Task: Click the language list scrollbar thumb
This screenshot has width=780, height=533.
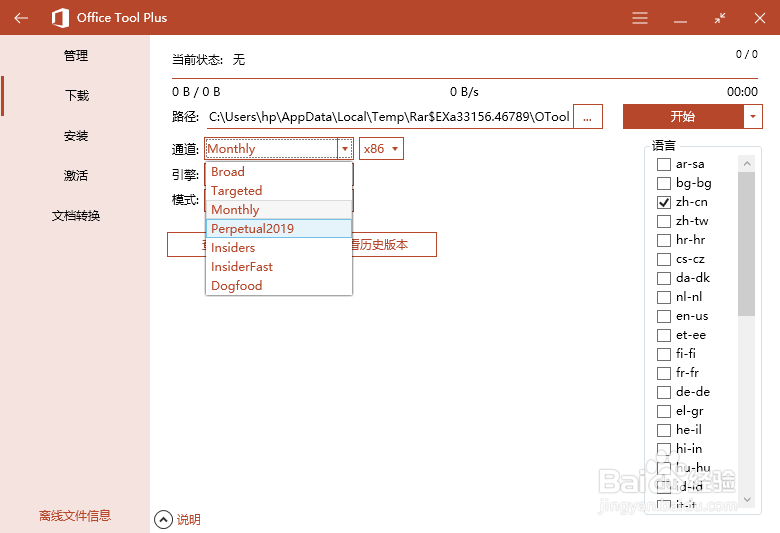Action: coord(746,244)
